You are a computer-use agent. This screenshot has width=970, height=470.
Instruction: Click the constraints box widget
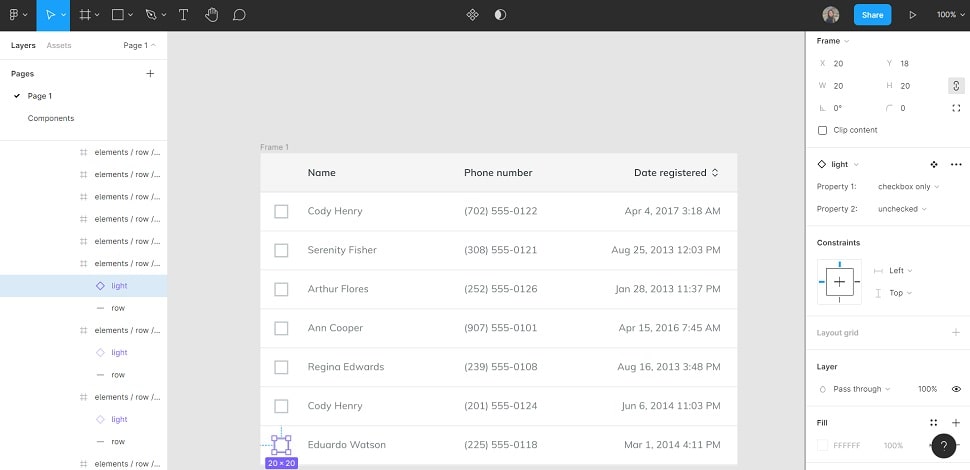839,282
